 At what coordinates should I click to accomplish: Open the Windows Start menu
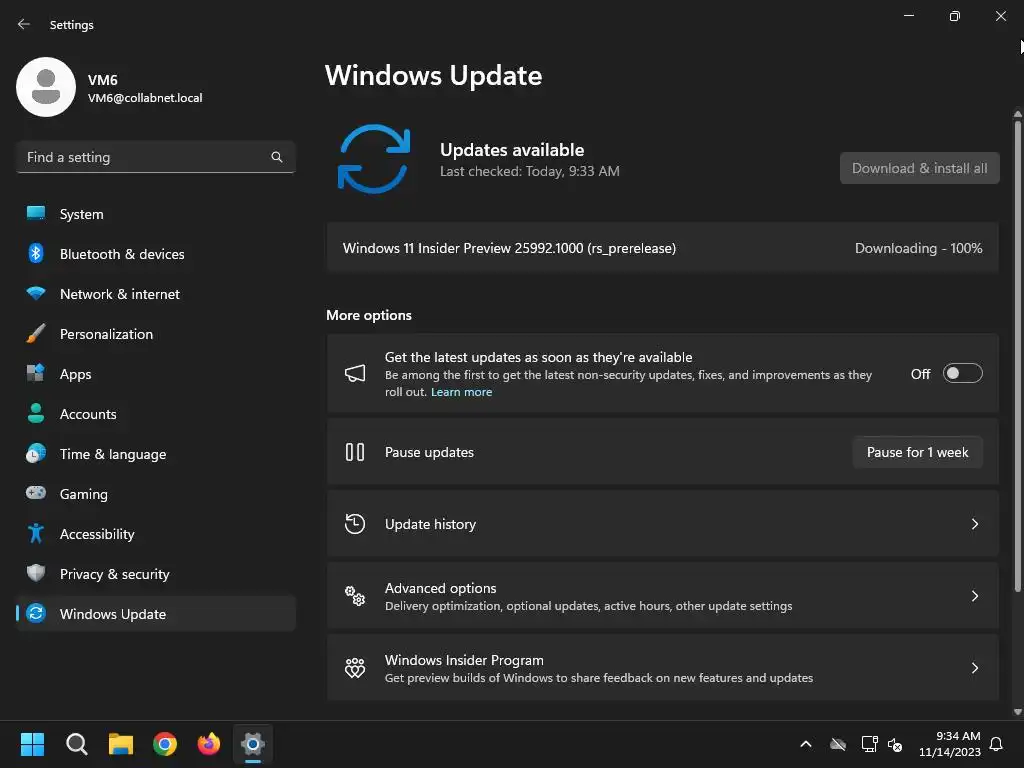(x=32, y=744)
